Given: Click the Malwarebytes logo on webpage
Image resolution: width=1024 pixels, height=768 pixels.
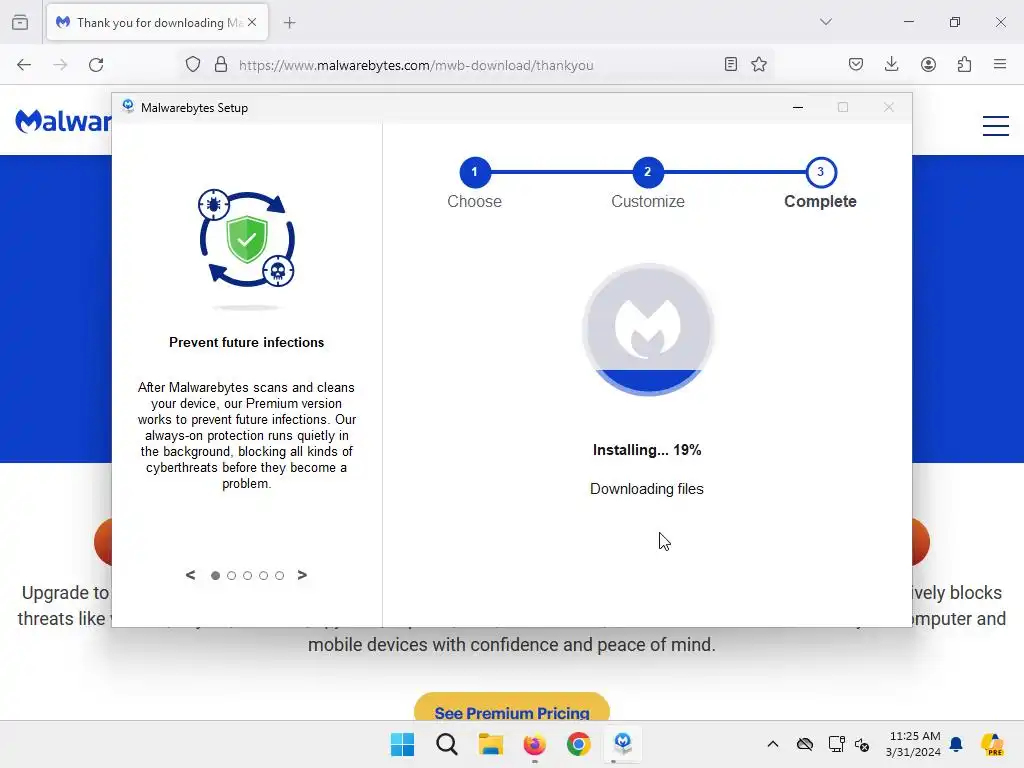Looking at the screenshot, I should 63,121.
